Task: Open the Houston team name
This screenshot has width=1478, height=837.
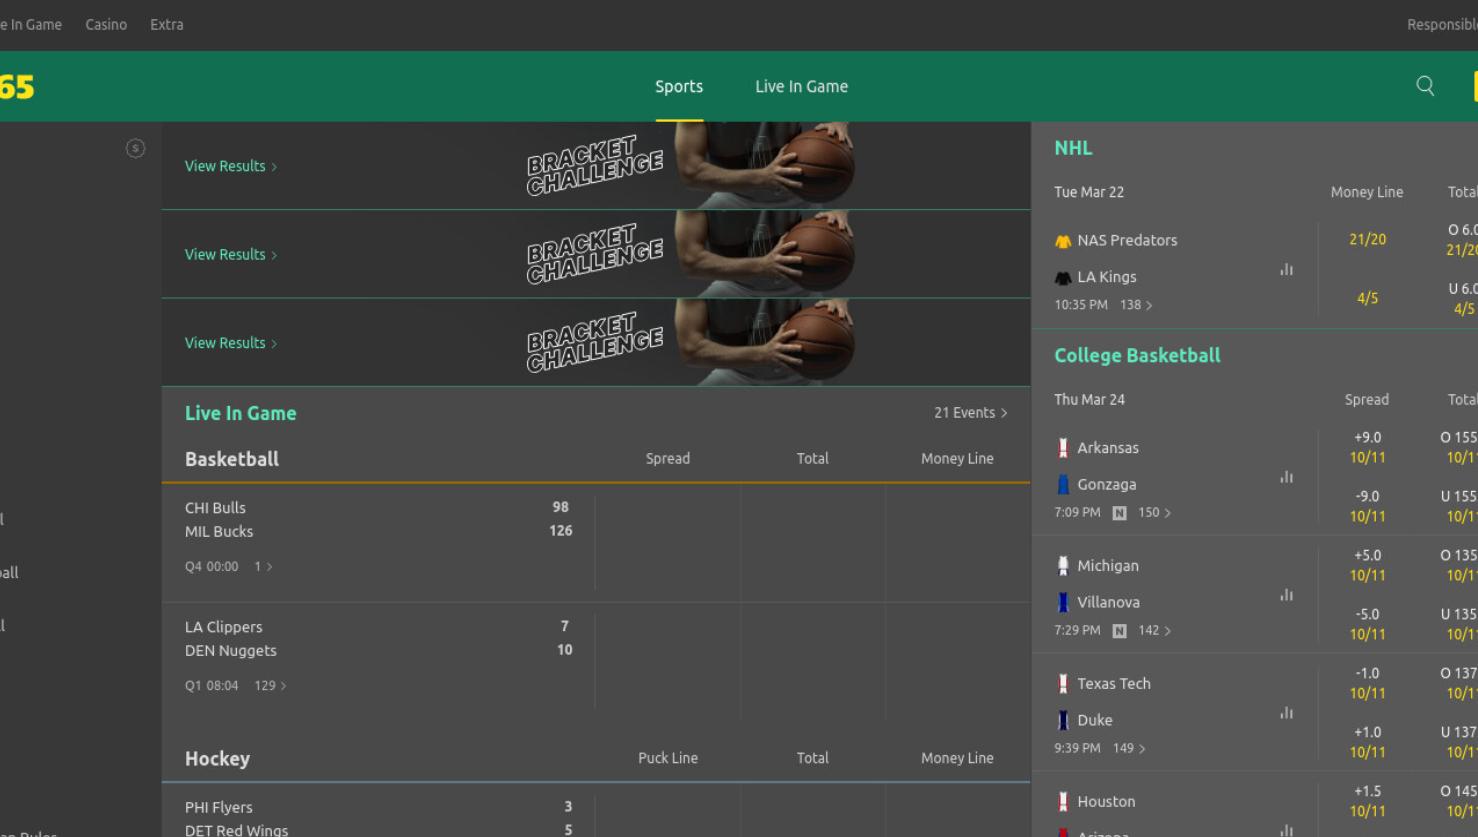Action: coord(1106,802)
